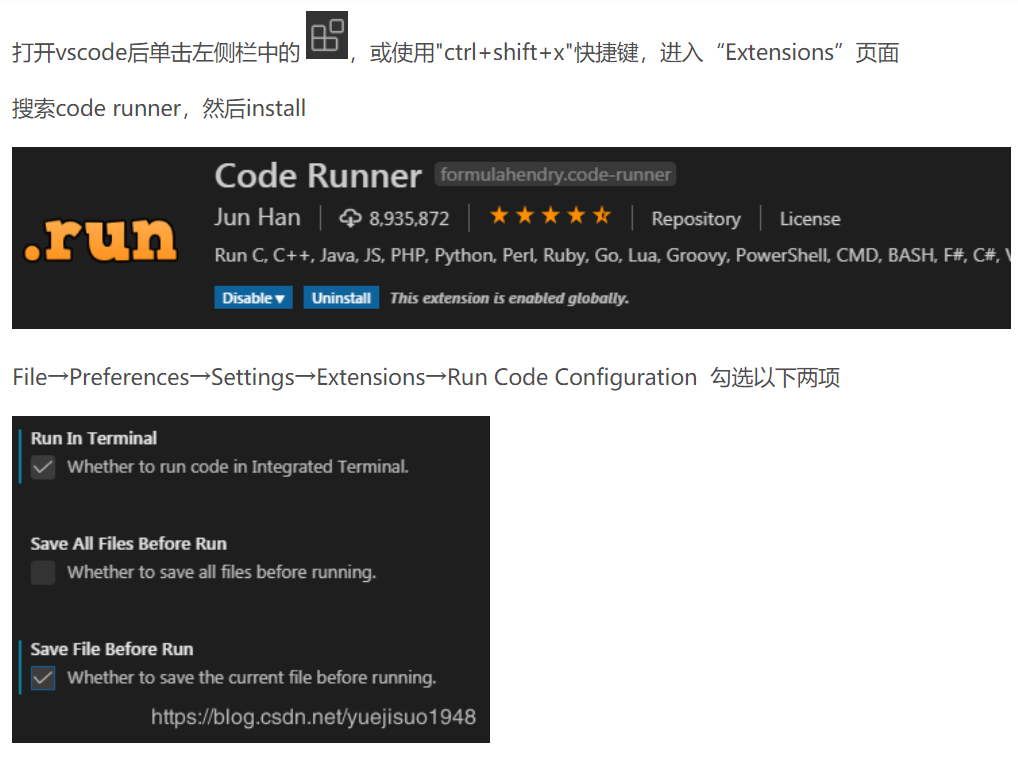Click the 8,935,872 install count
The width and height of the screenshot is (1018, 758).
(409, 219)
